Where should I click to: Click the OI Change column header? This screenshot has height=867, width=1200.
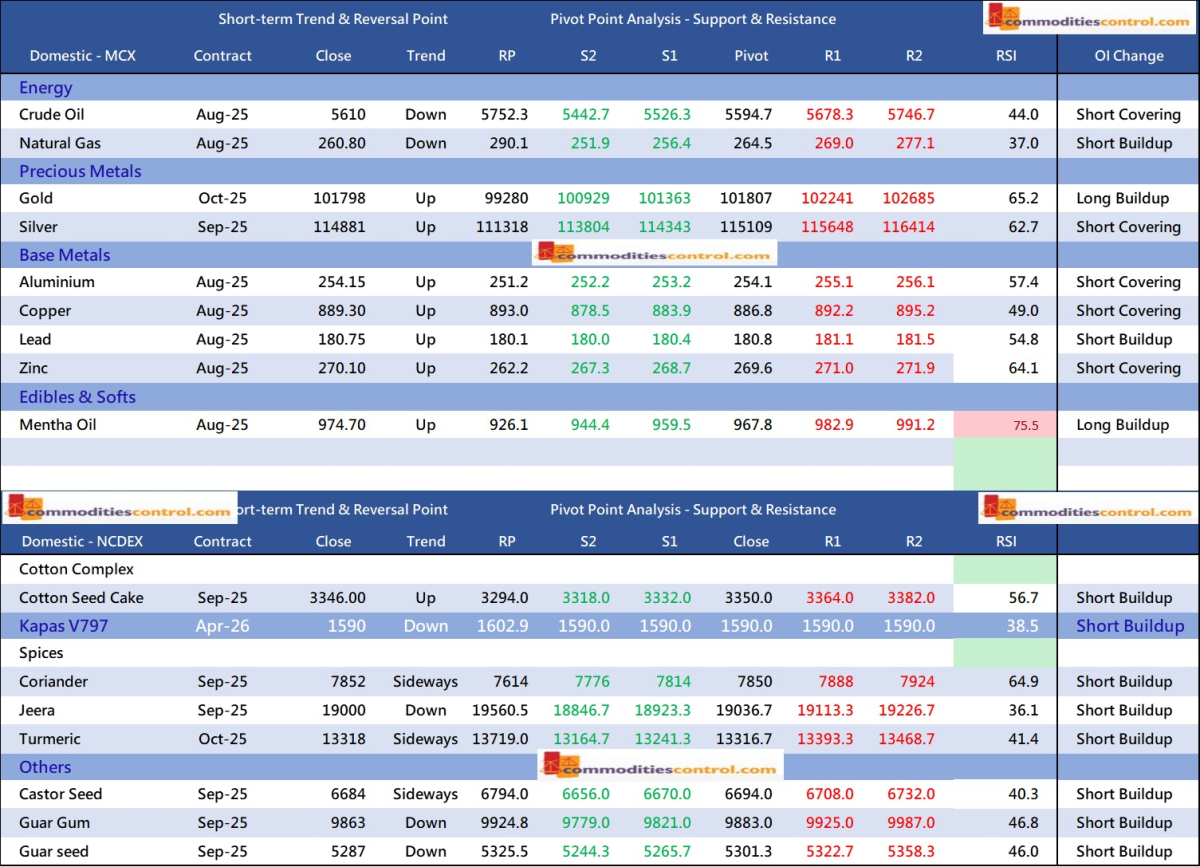coord(1128,56)
